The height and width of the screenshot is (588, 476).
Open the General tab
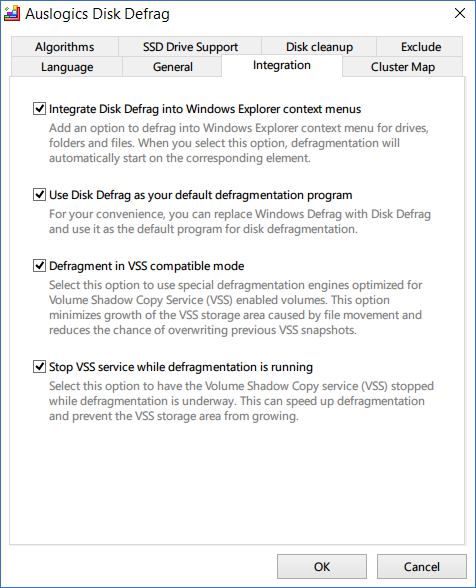point(173,67)
